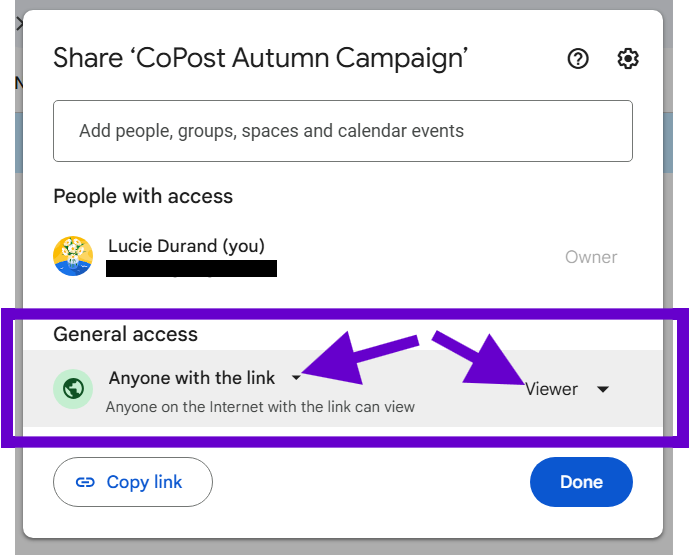
Task: Open share settings gear icon
Action: pyautogui.click(x=628, y=59)
